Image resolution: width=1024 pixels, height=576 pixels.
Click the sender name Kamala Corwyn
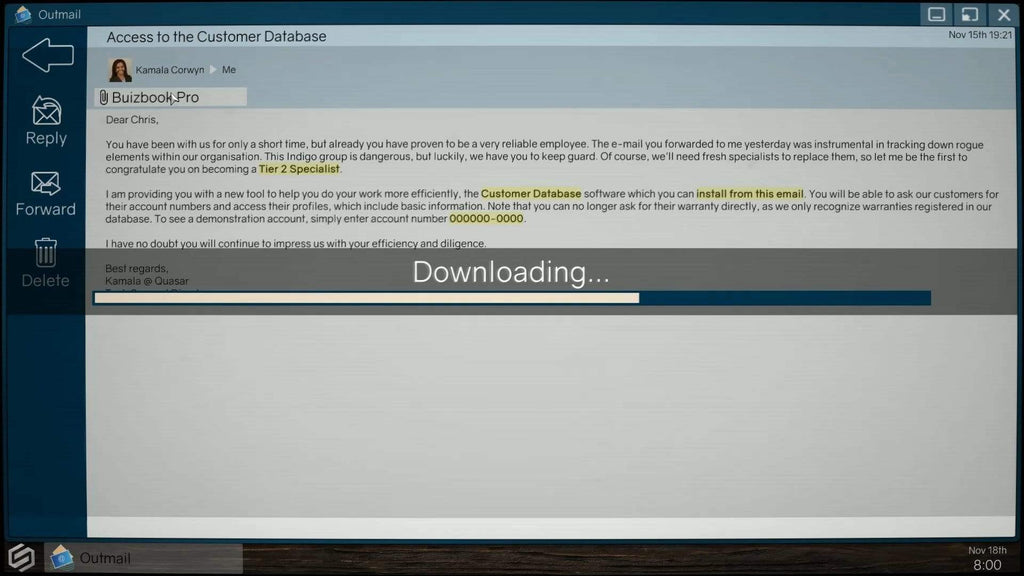(170, 70)
